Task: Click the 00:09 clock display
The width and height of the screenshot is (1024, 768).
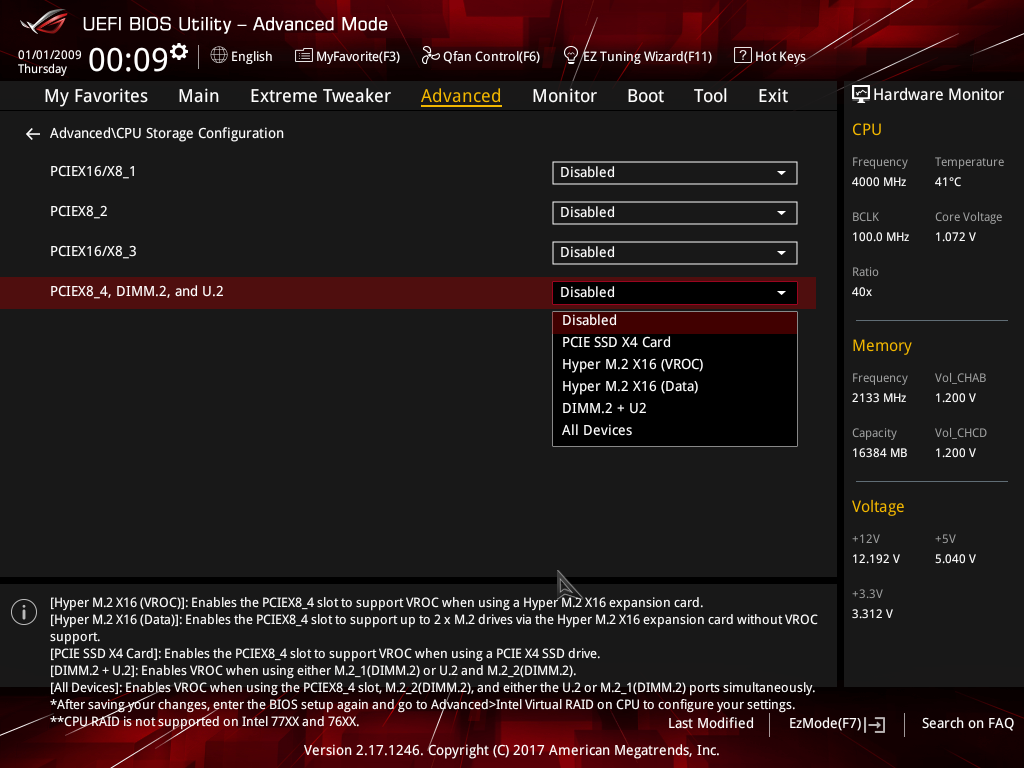Action: pyautogui.click(x=128, y=60)
